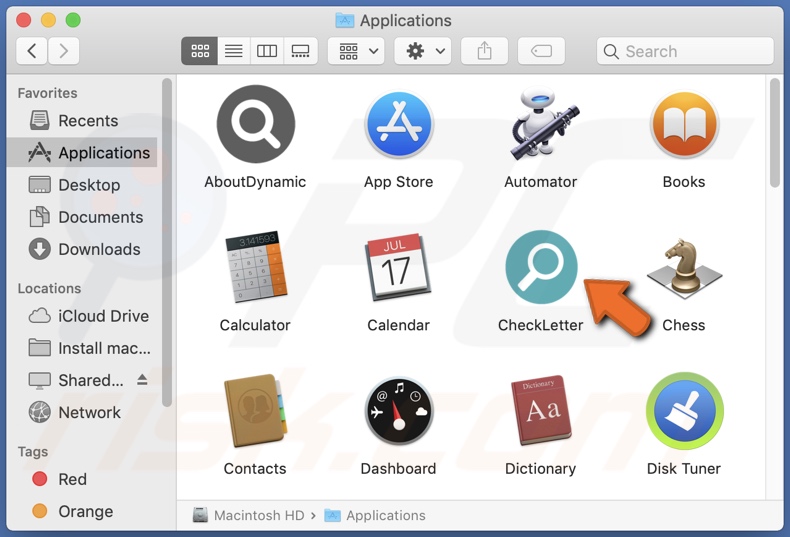Click the Automator name label
Screen dimensions: 790x537
pos(541,182)
